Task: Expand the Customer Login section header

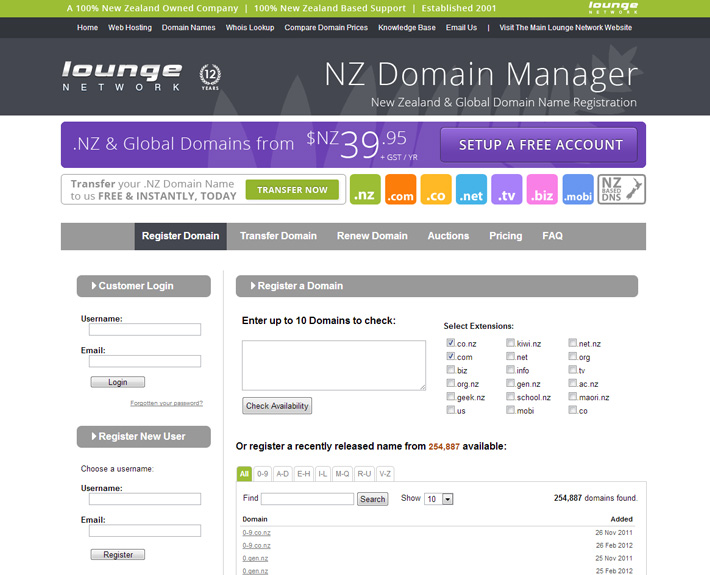Action: click(144, 286)
